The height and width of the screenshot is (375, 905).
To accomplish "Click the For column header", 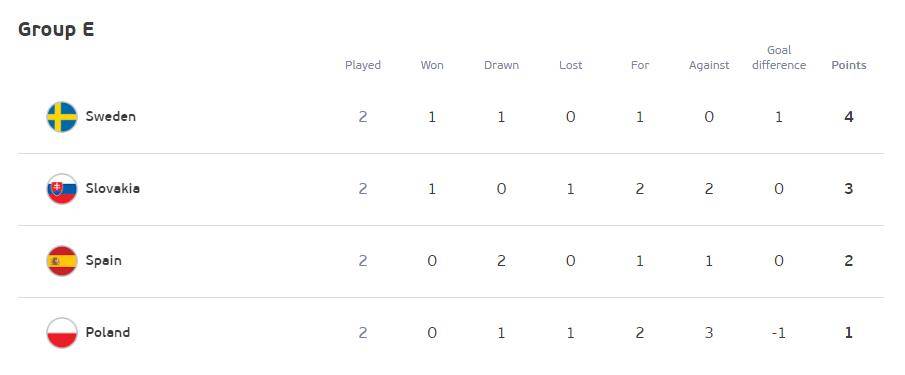I will click(x=640, y=65).
